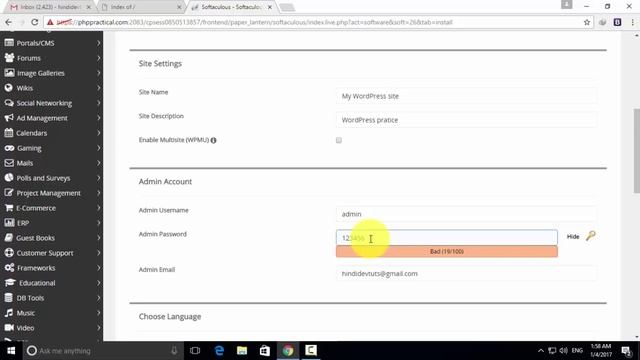Viewport: 640px width, 360px height.
Task: Open the Music note icon
Action: pos(9,313)
